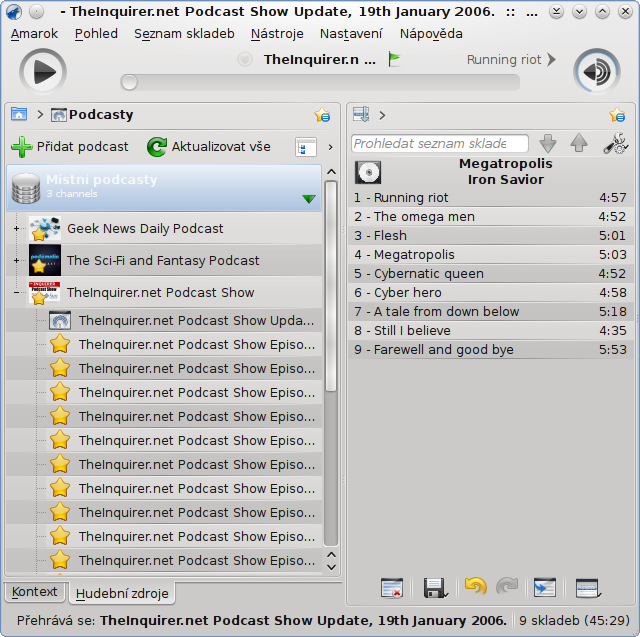The image size is (640, 637).
Task: Open the Nástroje menu
Action: point(277,33)
